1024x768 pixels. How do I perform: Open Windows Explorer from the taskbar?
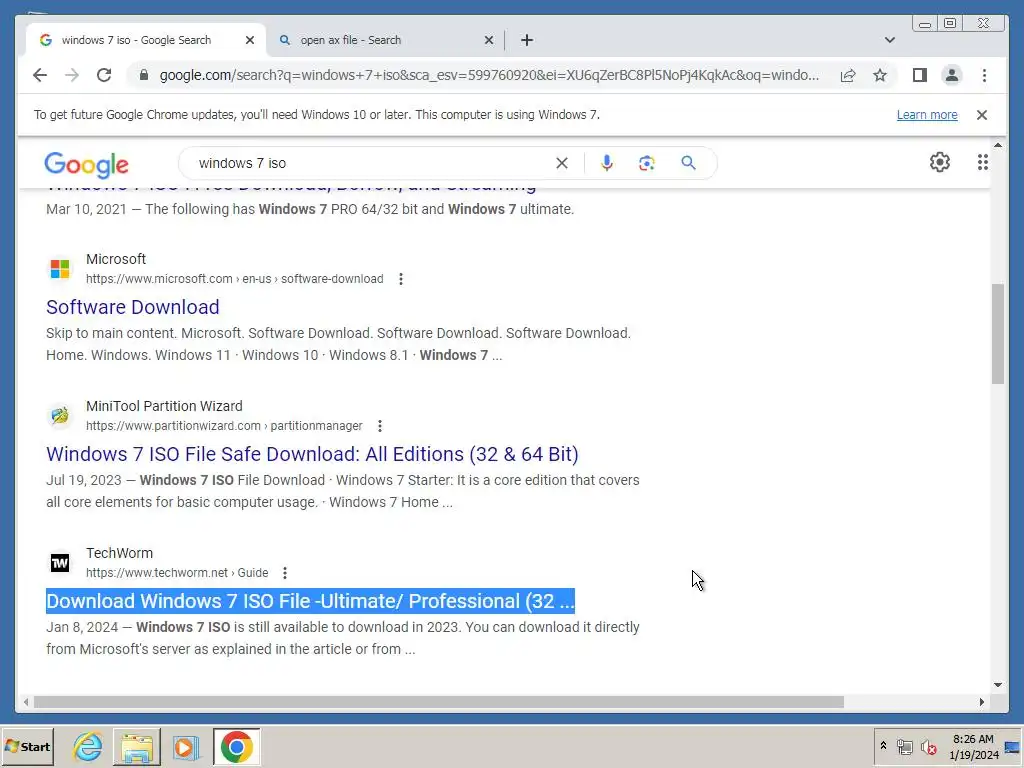coord(136,746)
